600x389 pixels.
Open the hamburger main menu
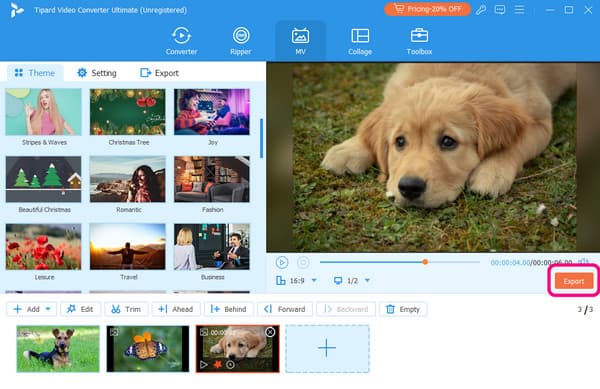(x=519, y=10)
